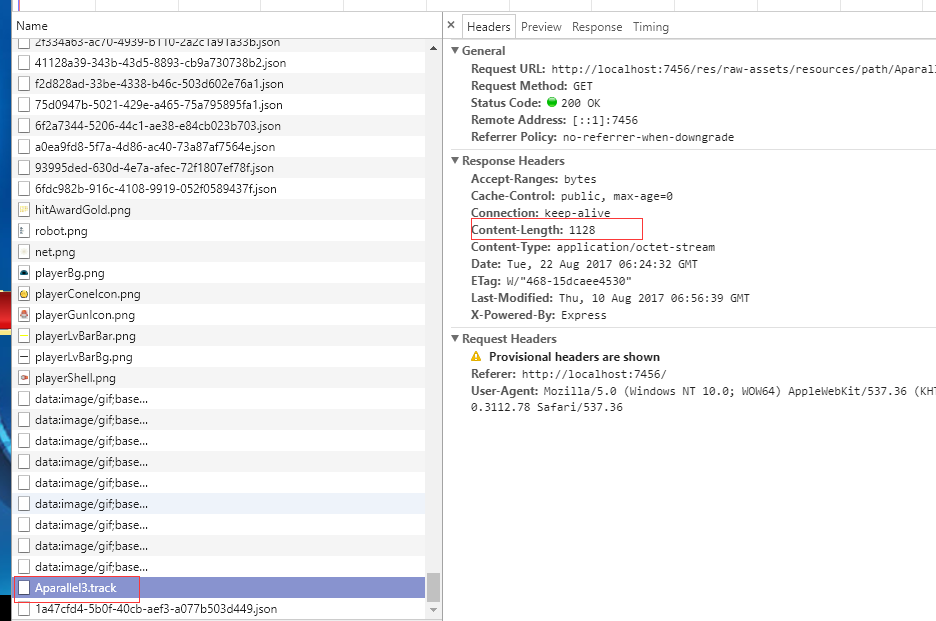Click the playerGunIcon.png thumbnail icon
This screenshot has width=936, height=621.
[x=25, y=315]
